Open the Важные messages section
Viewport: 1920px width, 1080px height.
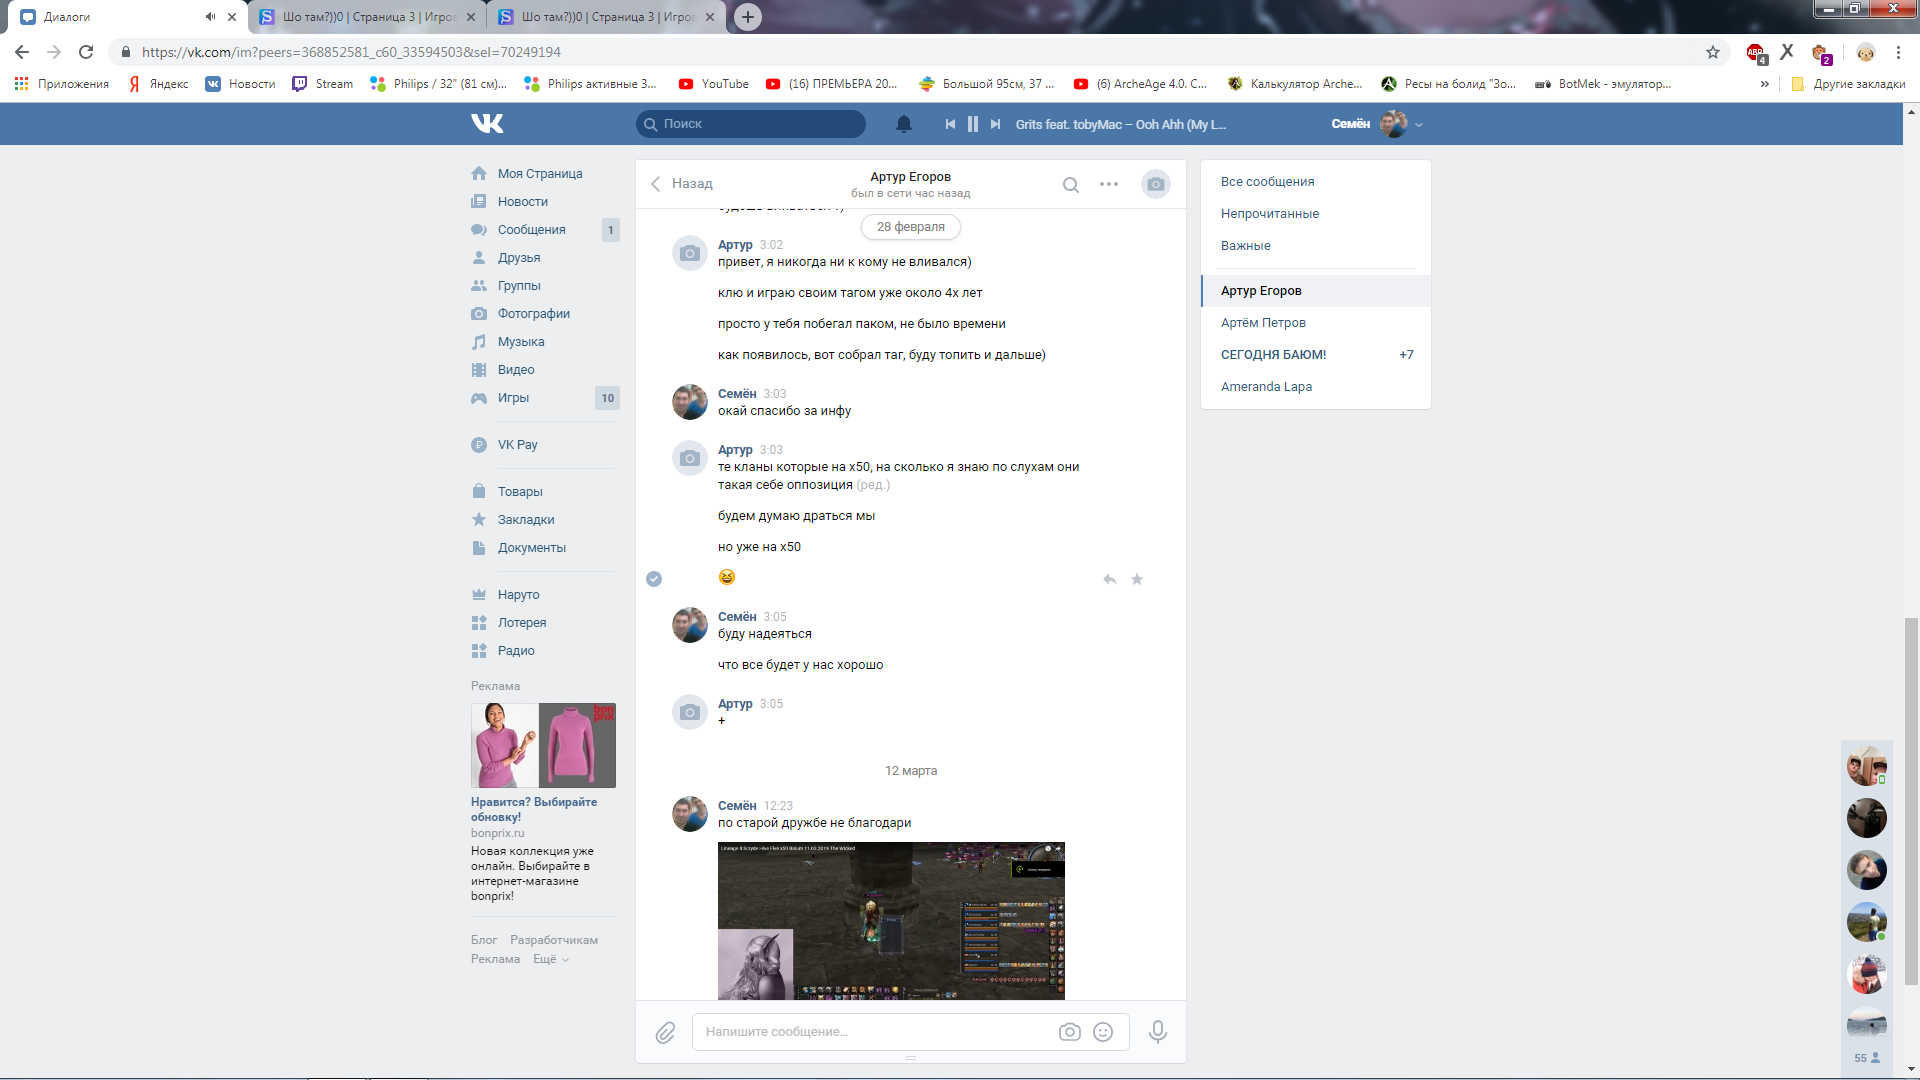[x=1246, y=245]
